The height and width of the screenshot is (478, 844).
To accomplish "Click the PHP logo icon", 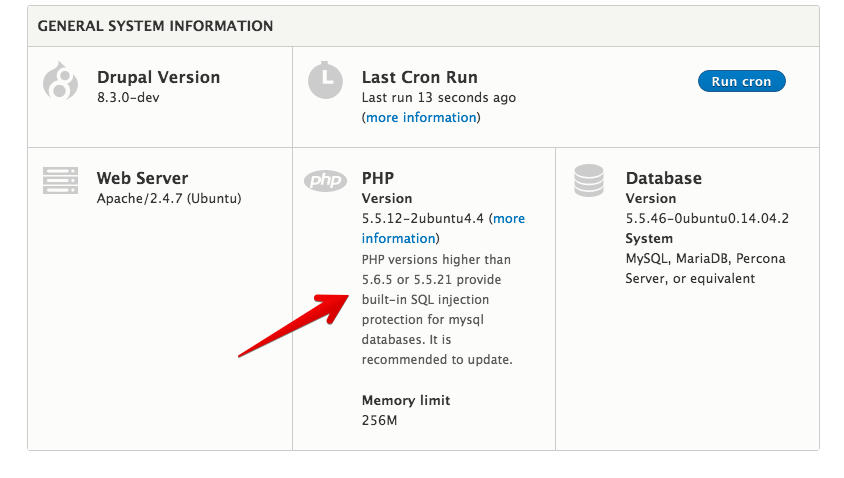I will tap(325, 180).
